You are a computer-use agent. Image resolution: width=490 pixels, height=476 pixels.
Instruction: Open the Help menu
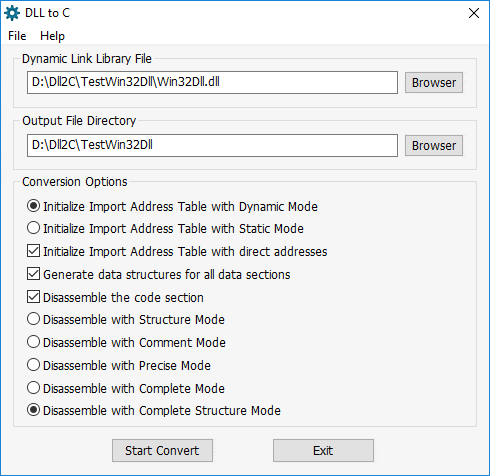tap(52, 36)
